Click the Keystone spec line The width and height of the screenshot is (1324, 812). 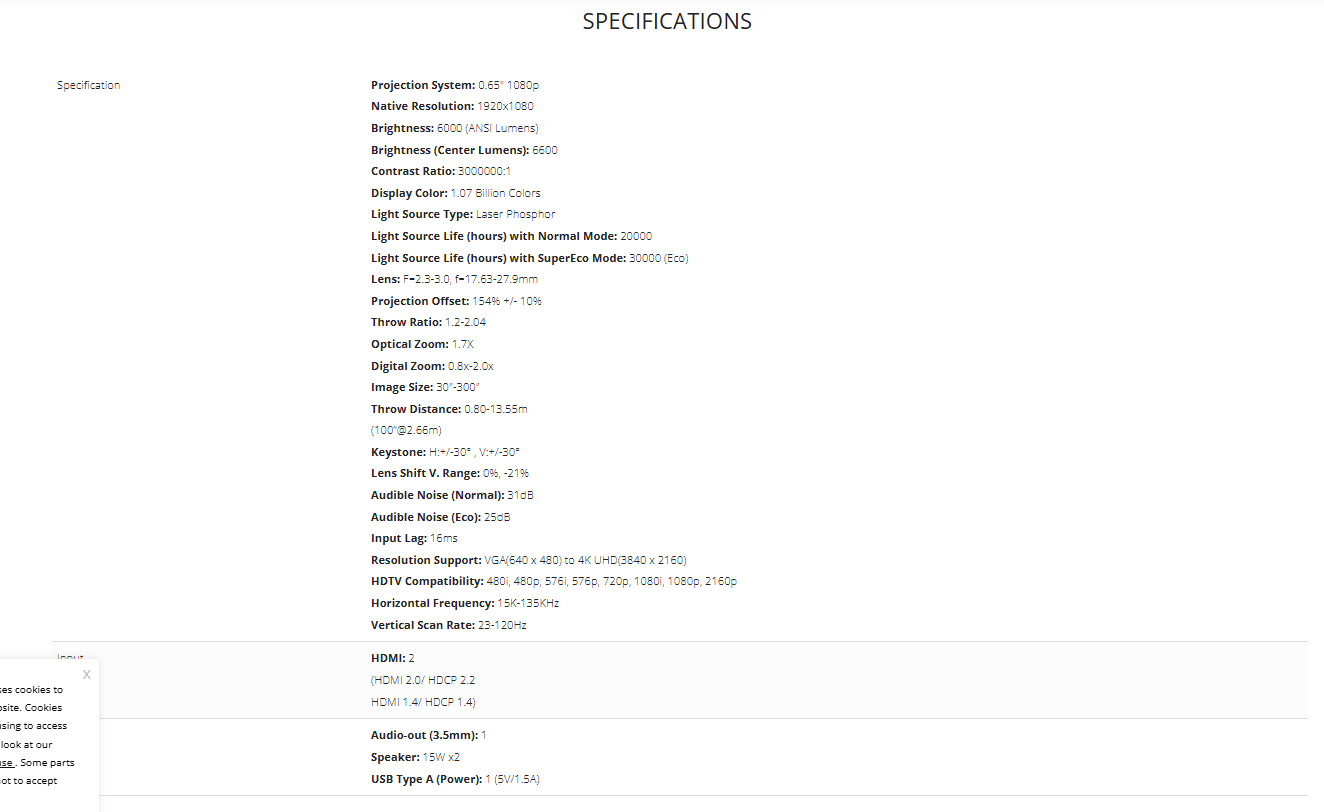445,452
